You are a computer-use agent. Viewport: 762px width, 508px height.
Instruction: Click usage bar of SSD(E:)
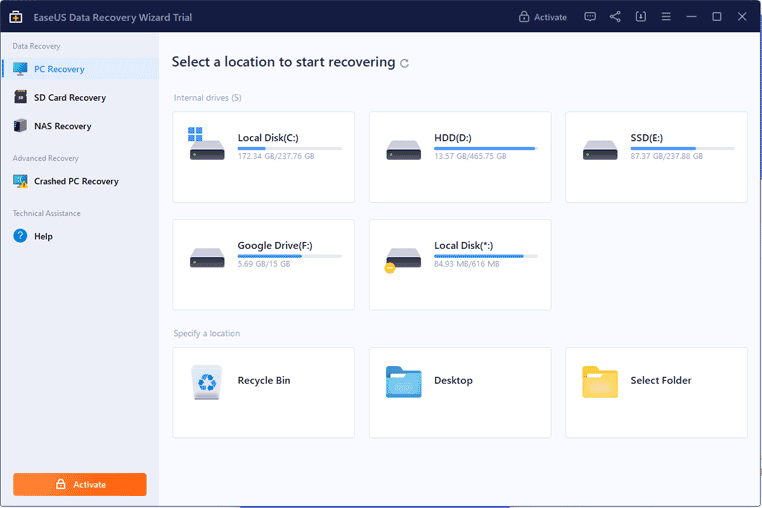[682, 148]
